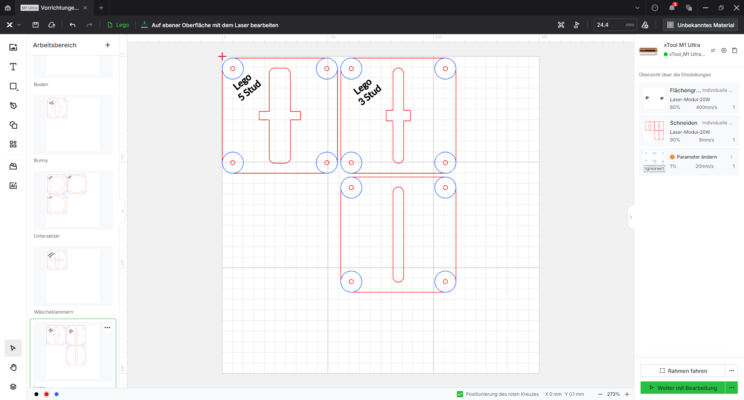Open the Lego canvas three-dot menu
744x400 pixels.
(x=107, y=327)
